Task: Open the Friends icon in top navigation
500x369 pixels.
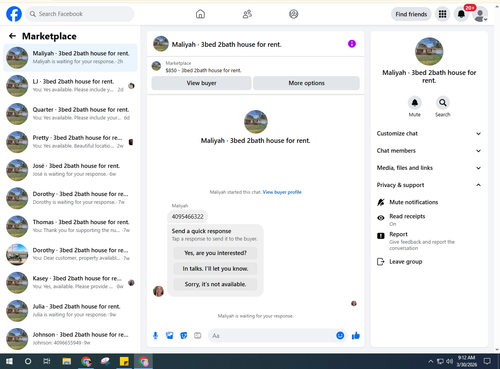Action: [247, 14]
